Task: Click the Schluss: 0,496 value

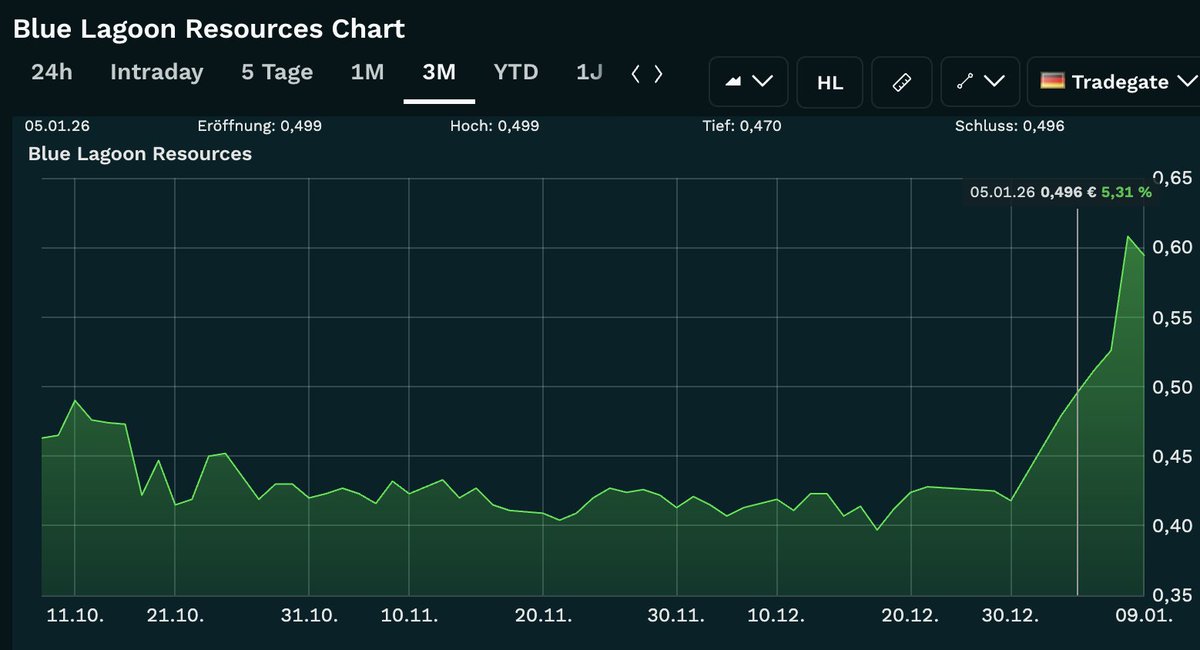Action: (1009, 126)
